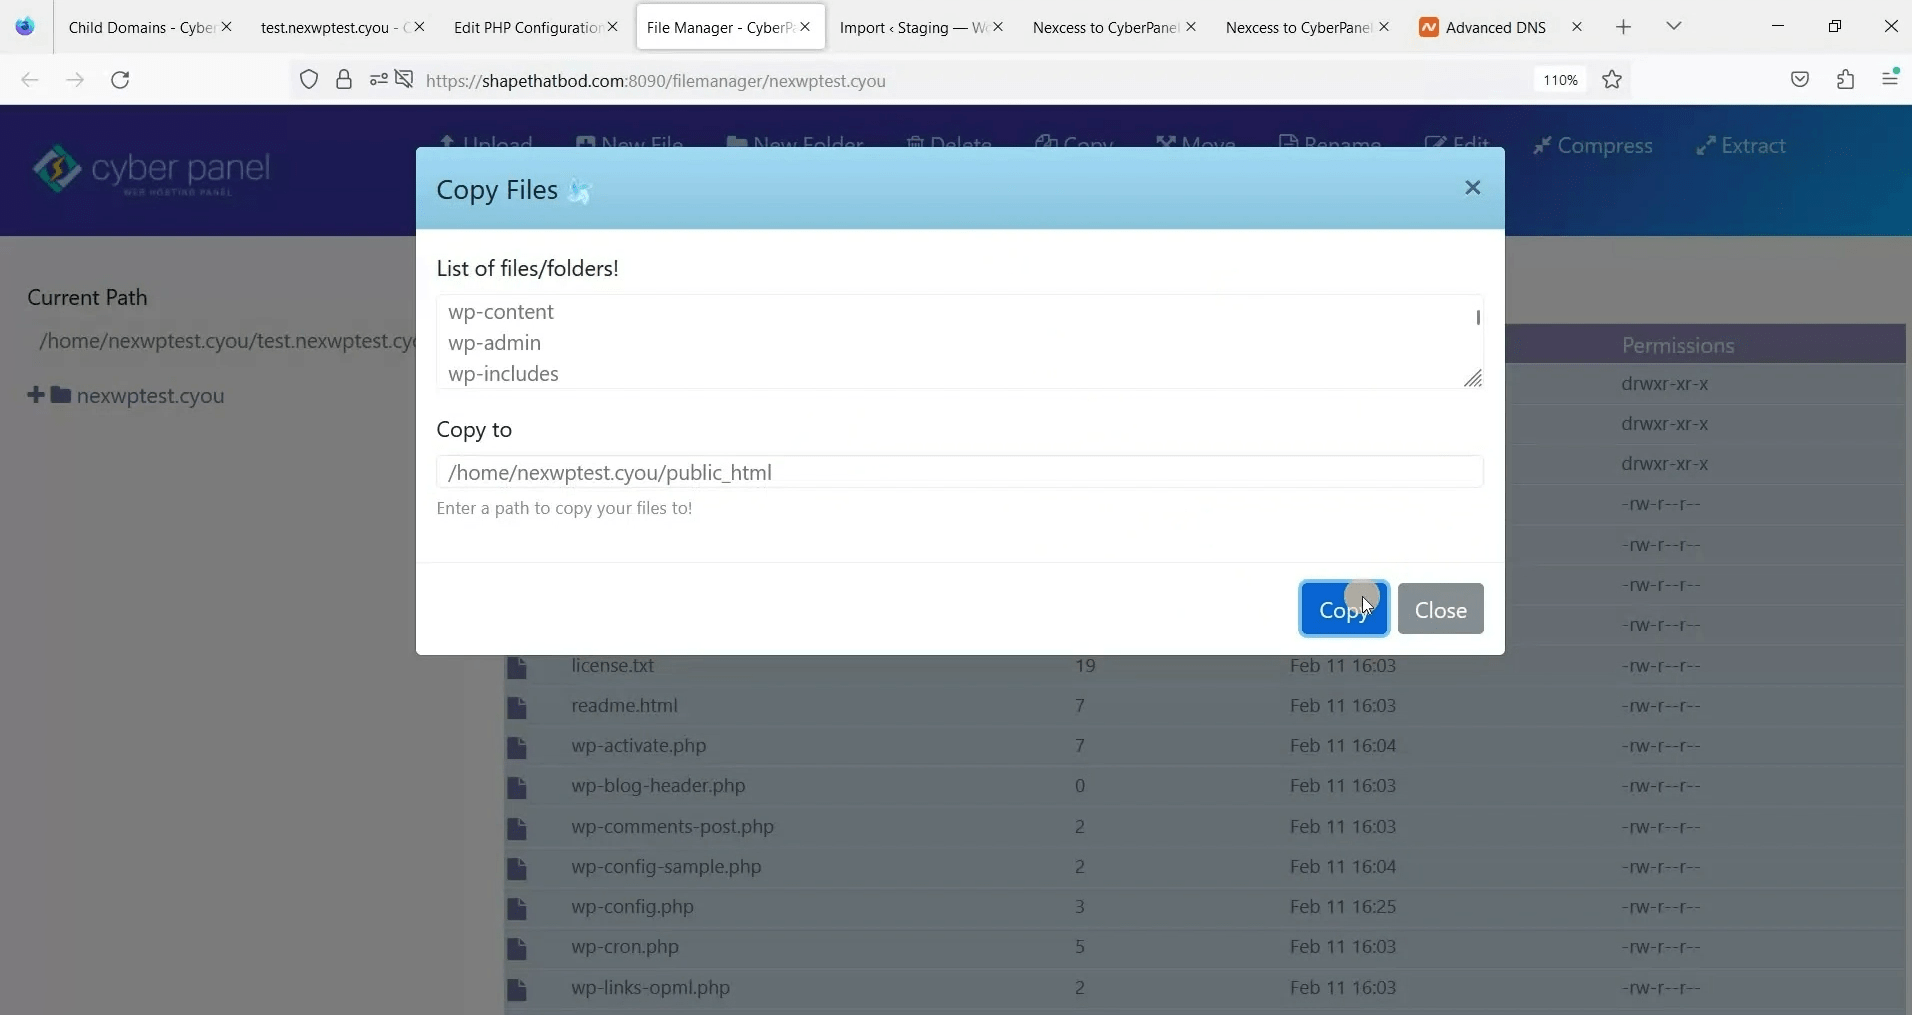The width and height of the screenshot is (1912, 1015).
Task: Click file icon beside wp-blog-header.php
Action: click(x=517, y=788)
